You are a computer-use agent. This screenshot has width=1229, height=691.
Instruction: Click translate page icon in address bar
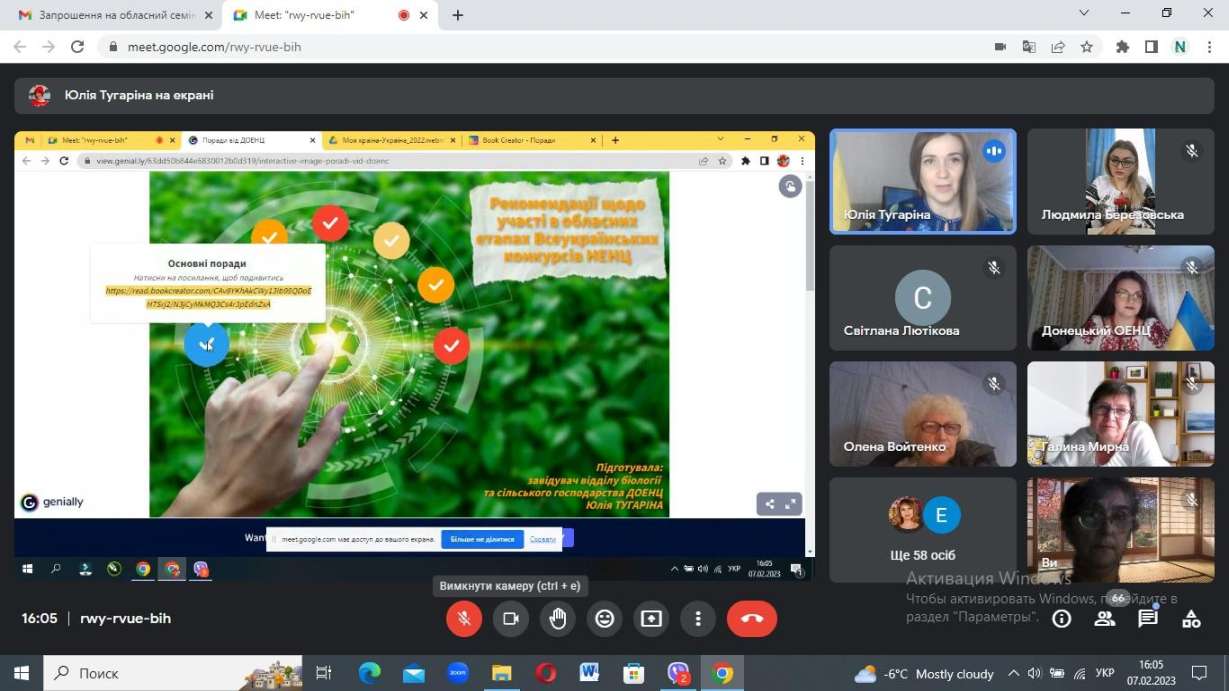point(1029,47)
